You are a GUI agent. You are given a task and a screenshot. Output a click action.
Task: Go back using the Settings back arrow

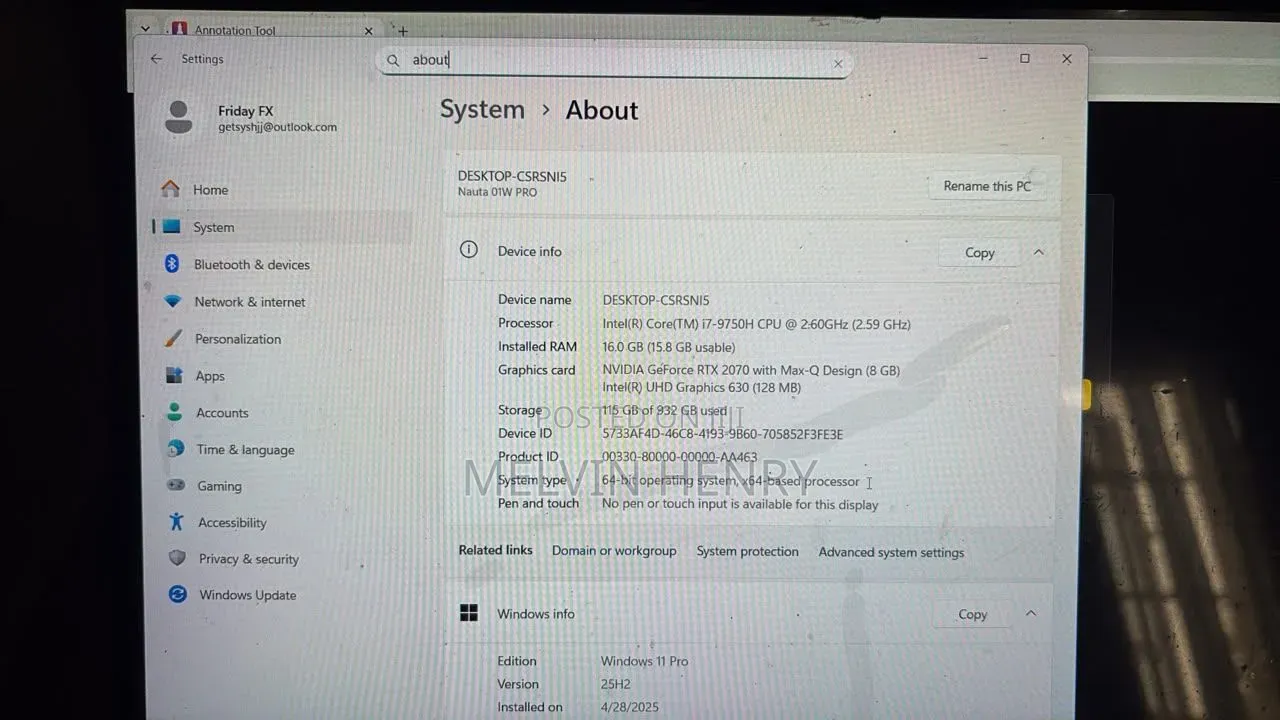156,59
